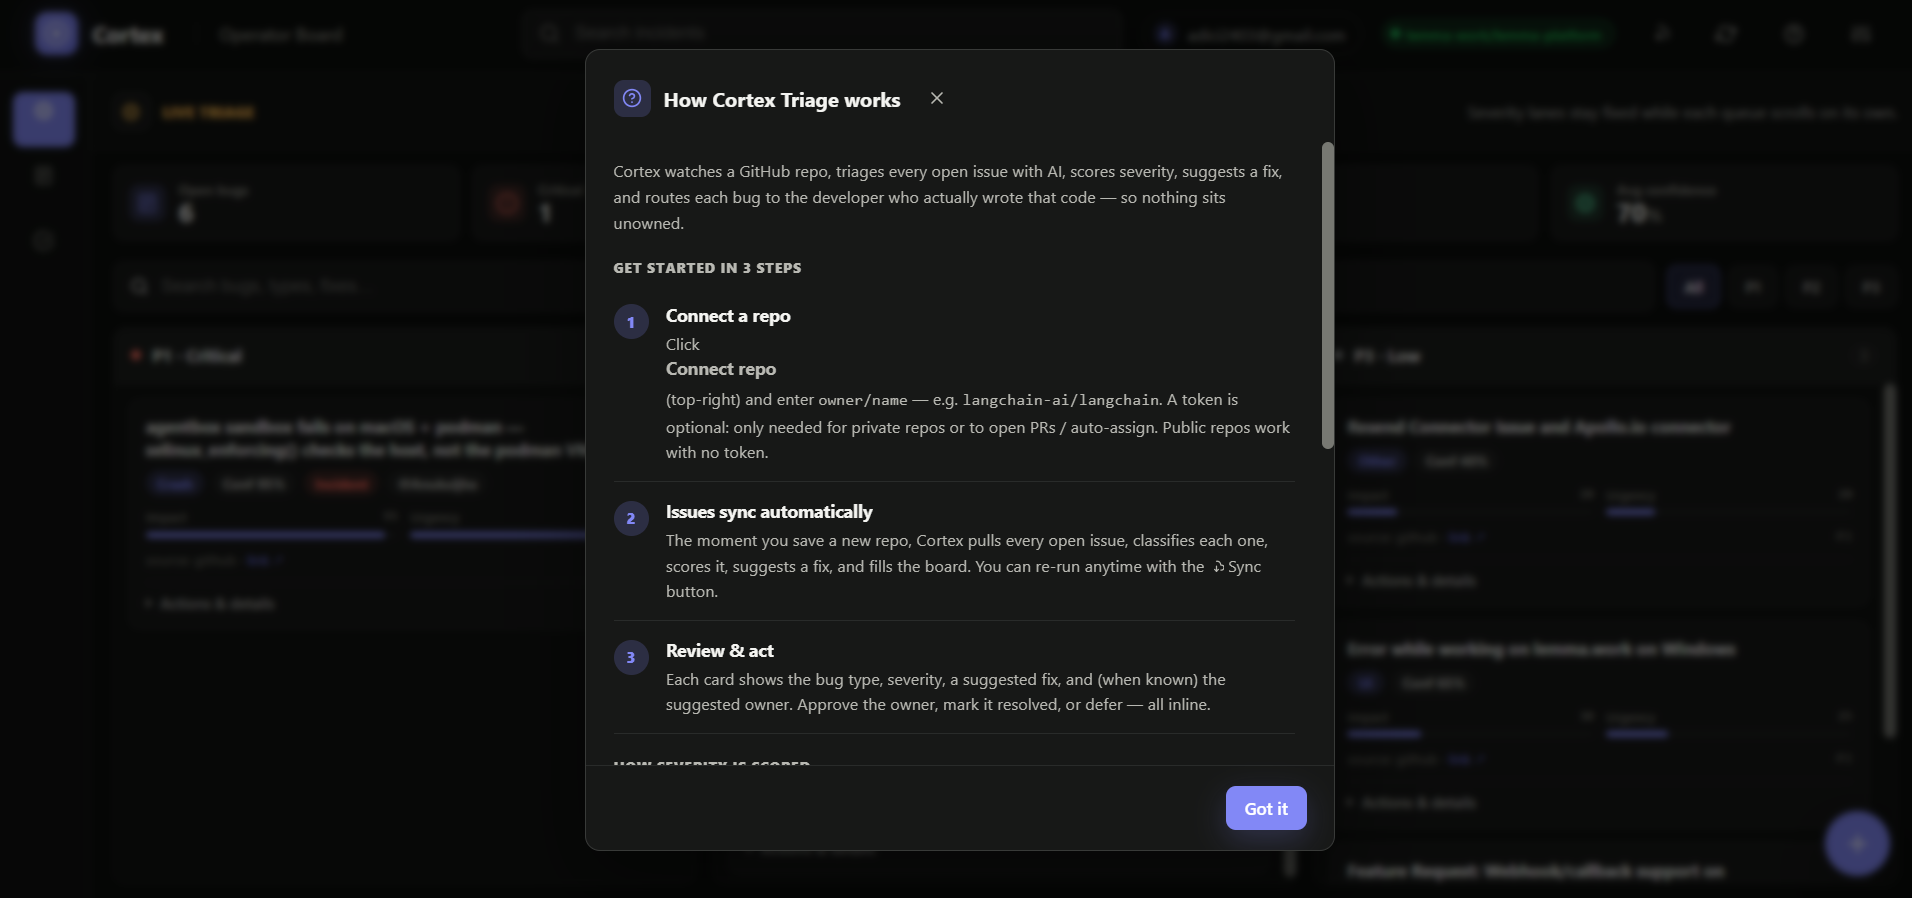Select the highlighted first sidebar icon
1912x898 pixels.
(x=44, y=119)
